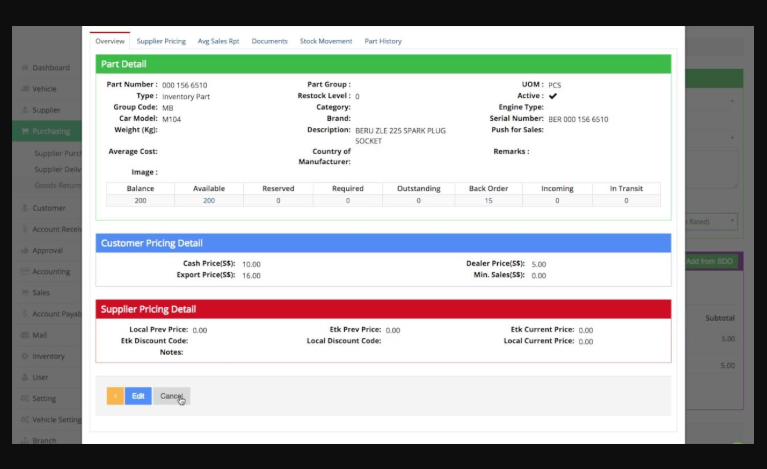This screenshot has width=767, height=469.
Task: Click the Available quantity 200 link
Action: click(209, 201)
